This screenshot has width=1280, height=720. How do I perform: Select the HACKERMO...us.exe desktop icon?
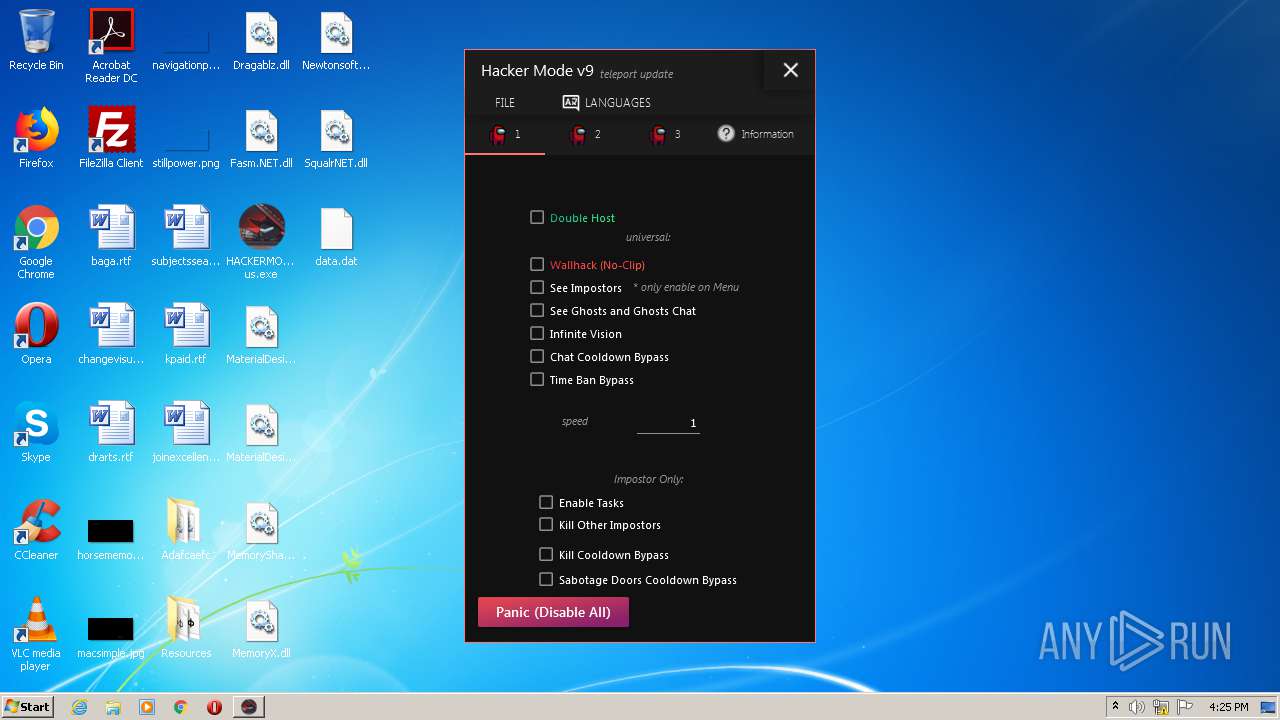(261, 242)
